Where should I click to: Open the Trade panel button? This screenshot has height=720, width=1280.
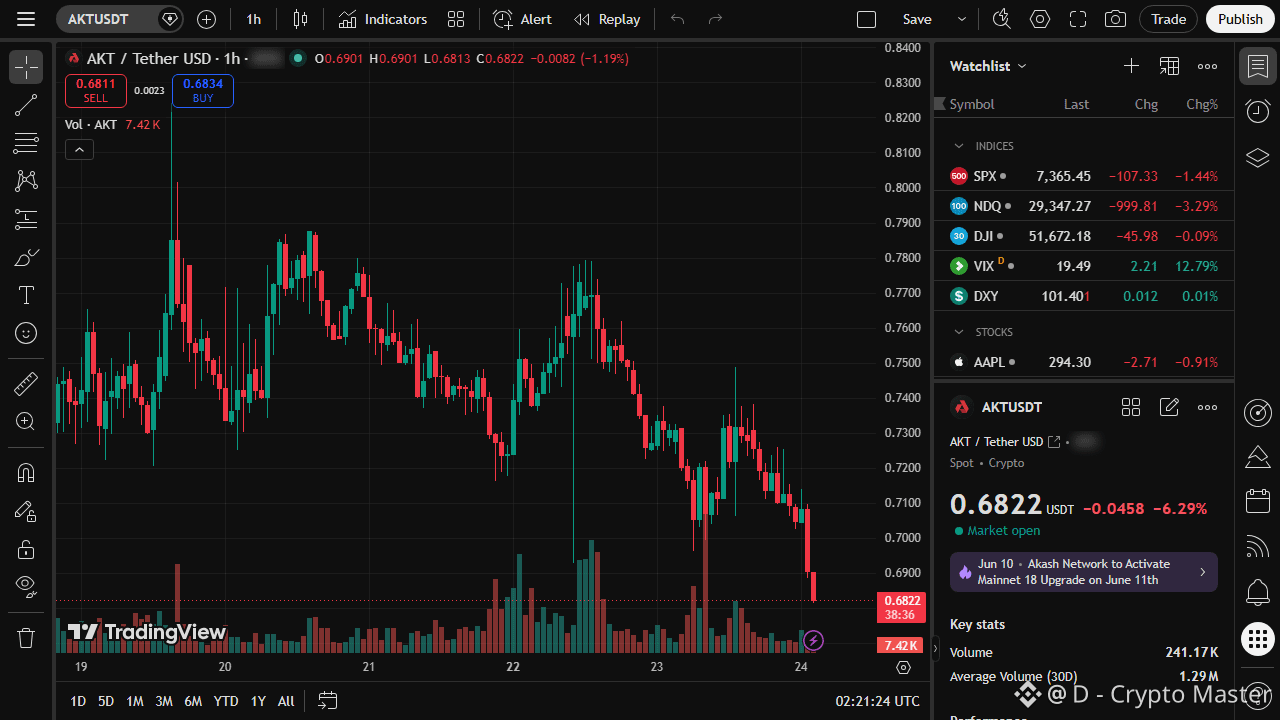click(1168, 19)
